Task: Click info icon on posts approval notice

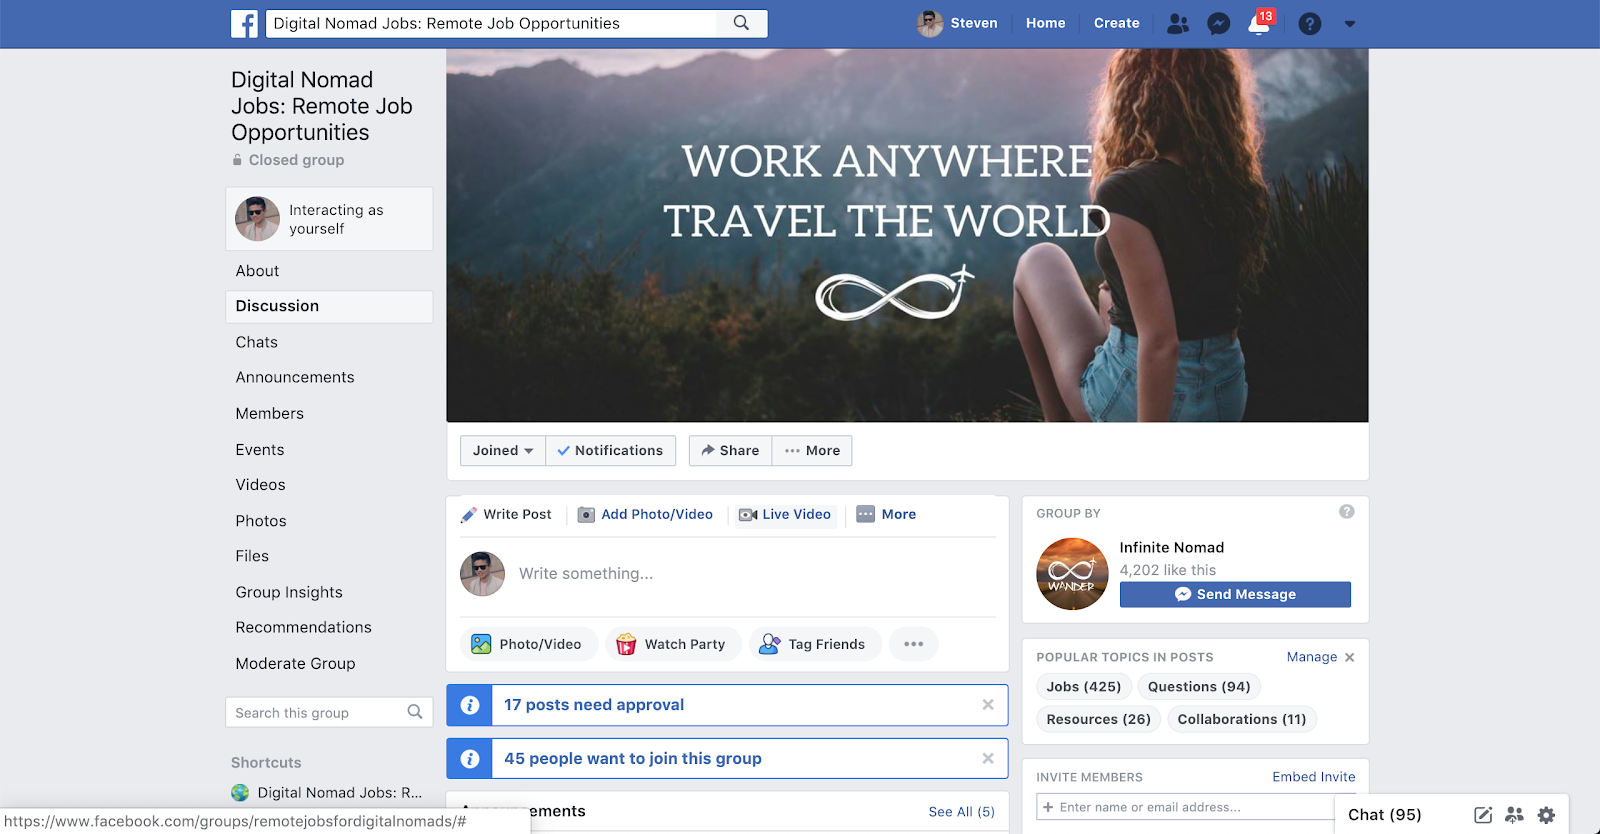Action: pyautogui.click(x=469, y=705)
